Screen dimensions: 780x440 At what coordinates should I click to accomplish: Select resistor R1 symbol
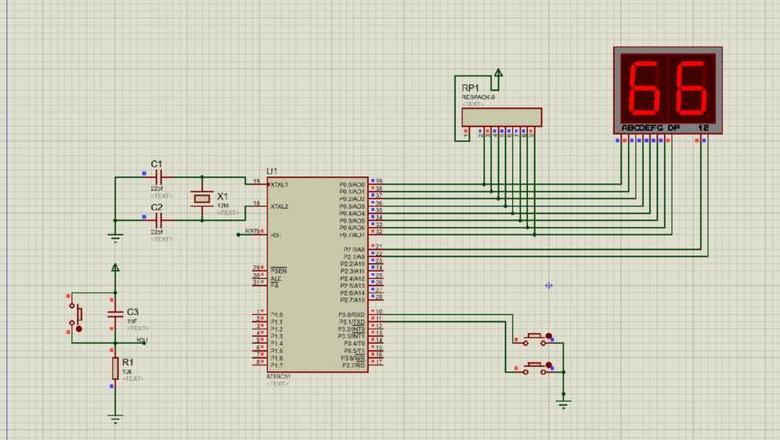[115, 368]
